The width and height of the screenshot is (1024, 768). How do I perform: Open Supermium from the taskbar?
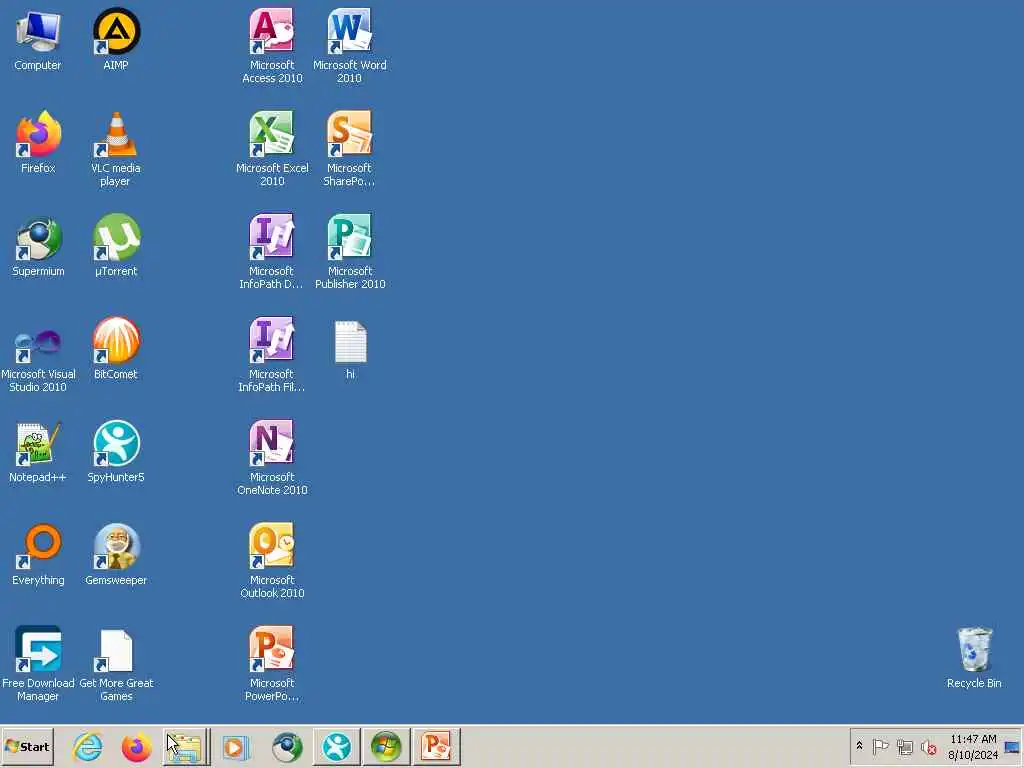click(287, 746)
